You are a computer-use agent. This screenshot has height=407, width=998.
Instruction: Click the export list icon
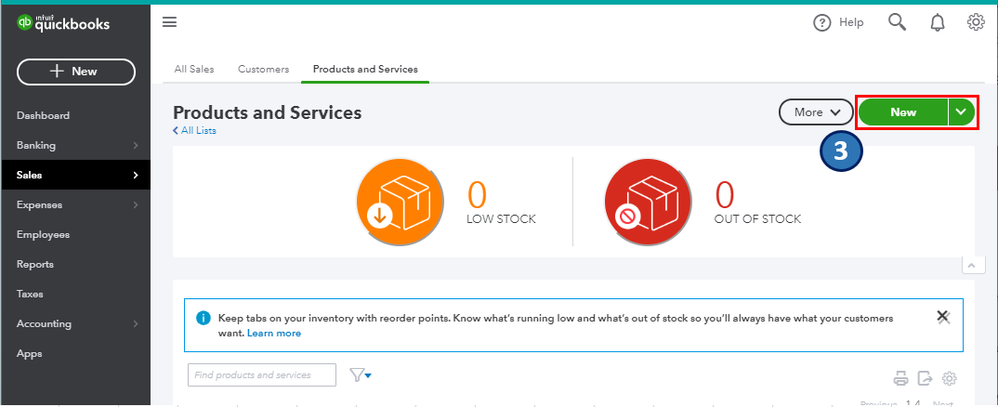pos(925,378)
